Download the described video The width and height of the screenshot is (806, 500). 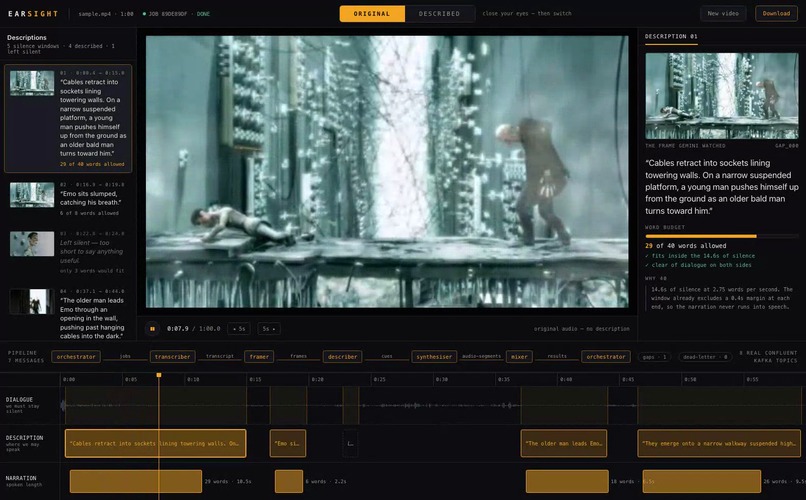click(x=776, y=13)
